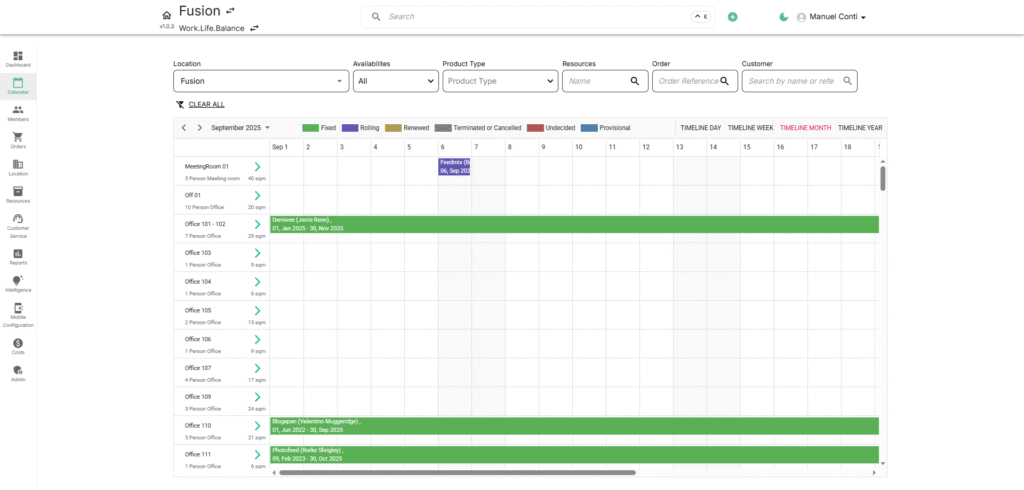Open Resources in the sidebar
Image resolution: width=1024 pixels, height=490 pixels.
point(18,193)
